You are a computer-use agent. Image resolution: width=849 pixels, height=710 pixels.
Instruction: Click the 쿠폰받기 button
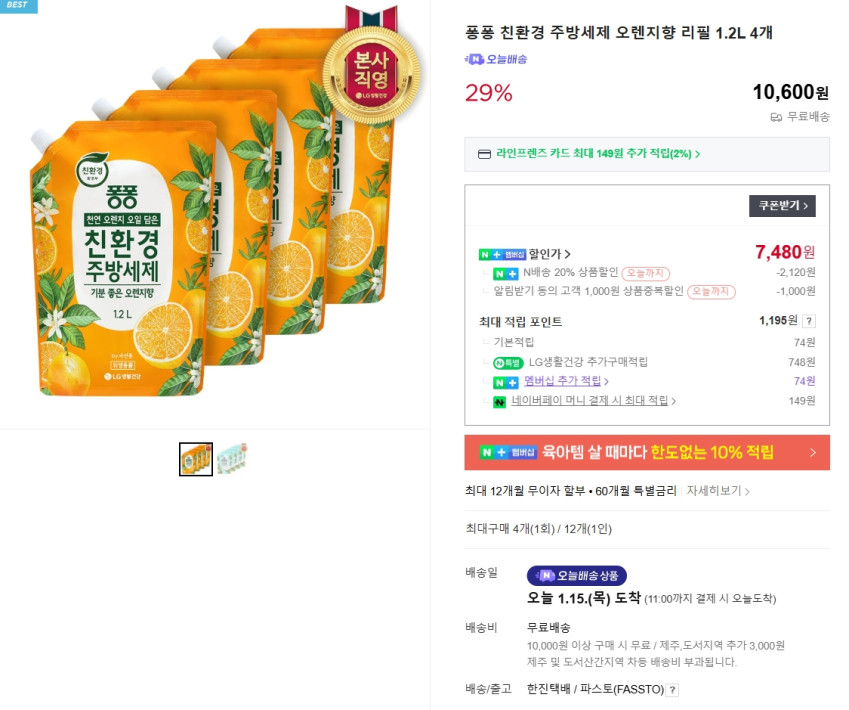coord(782,206)
